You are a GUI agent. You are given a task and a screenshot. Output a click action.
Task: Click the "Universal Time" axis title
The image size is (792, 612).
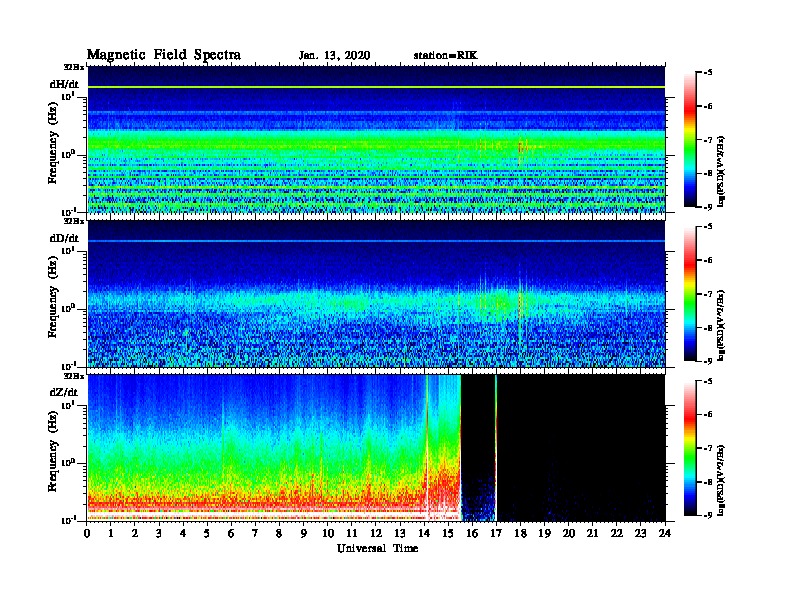tap(377, 548)
